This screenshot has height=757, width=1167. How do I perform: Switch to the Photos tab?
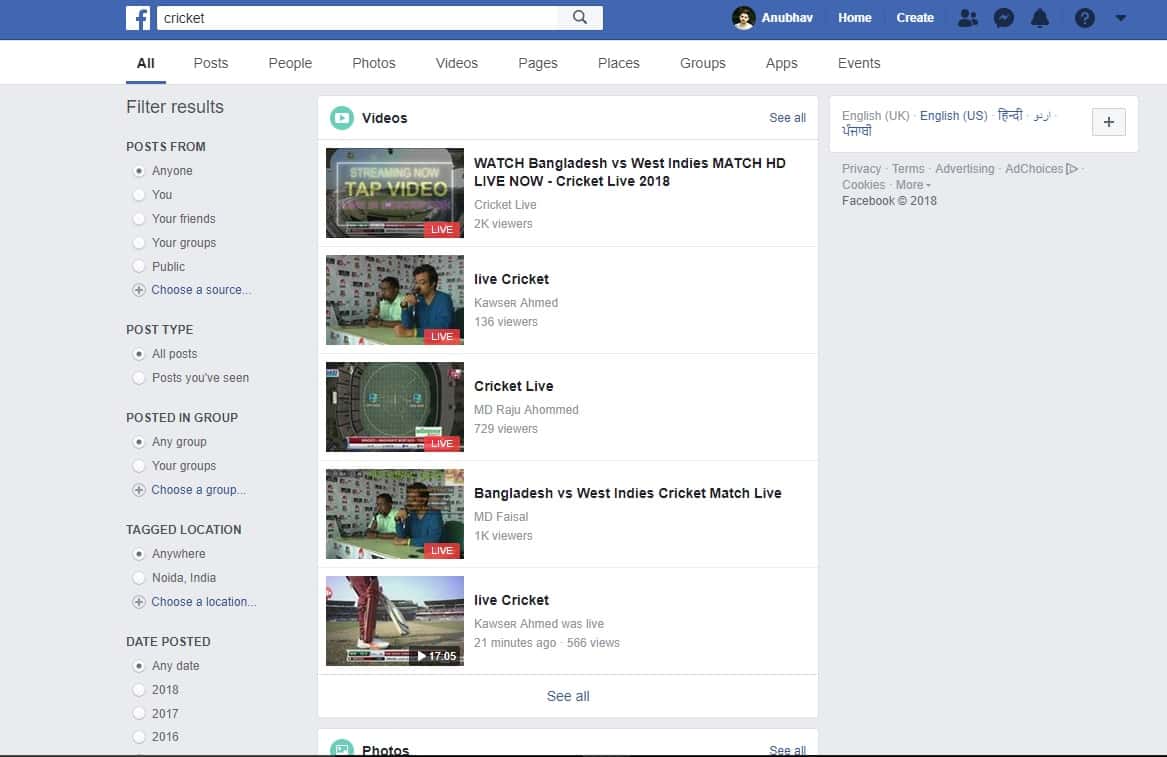[x=374, y=63]
